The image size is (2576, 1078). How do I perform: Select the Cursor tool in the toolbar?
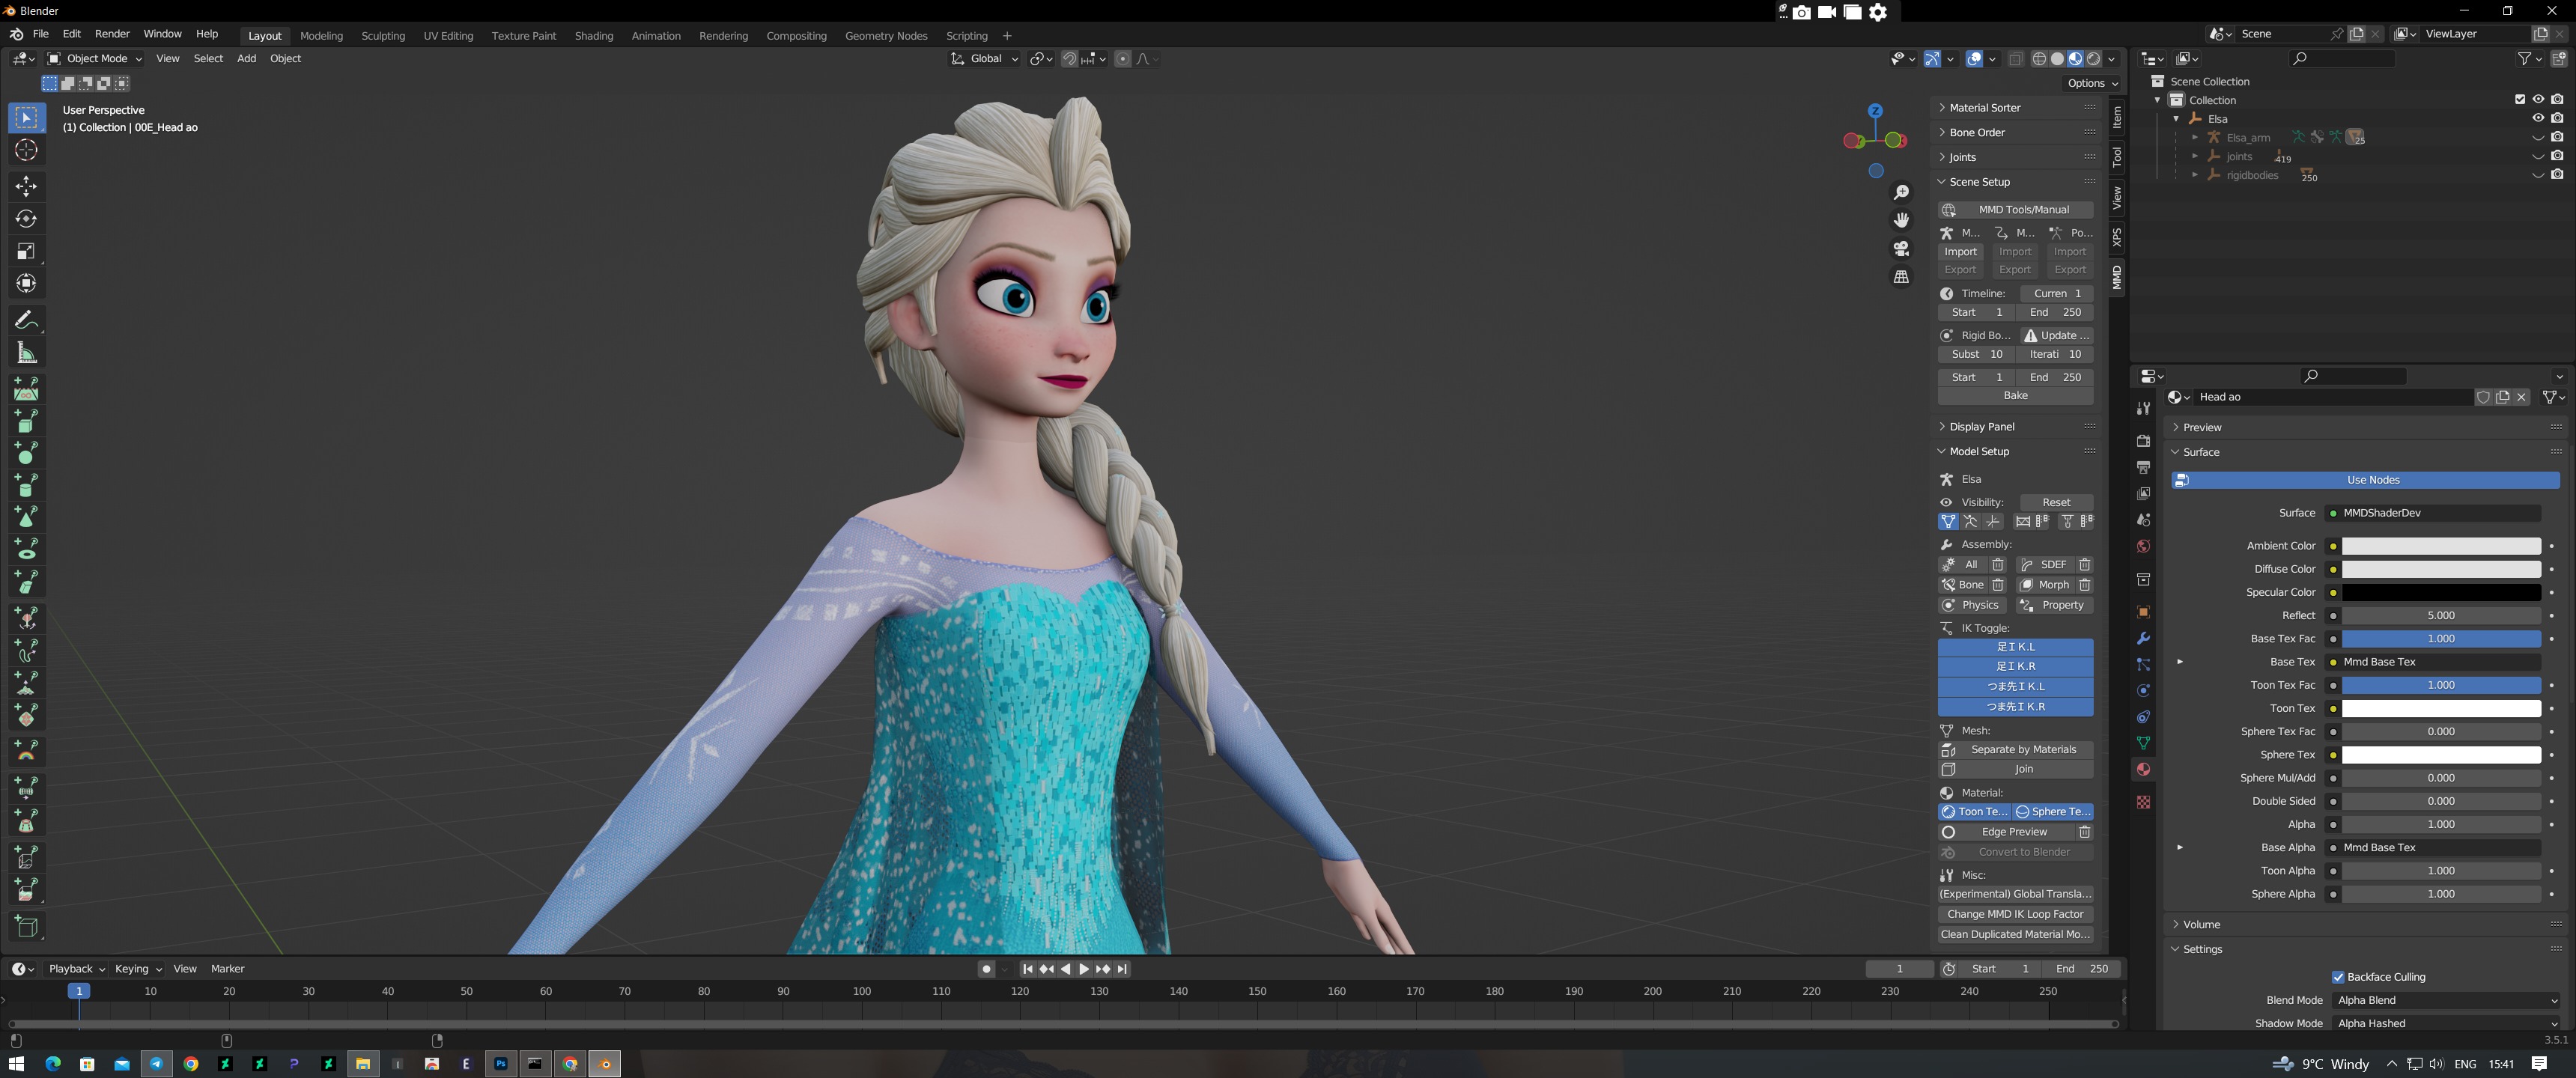click(x=26, y=150)
